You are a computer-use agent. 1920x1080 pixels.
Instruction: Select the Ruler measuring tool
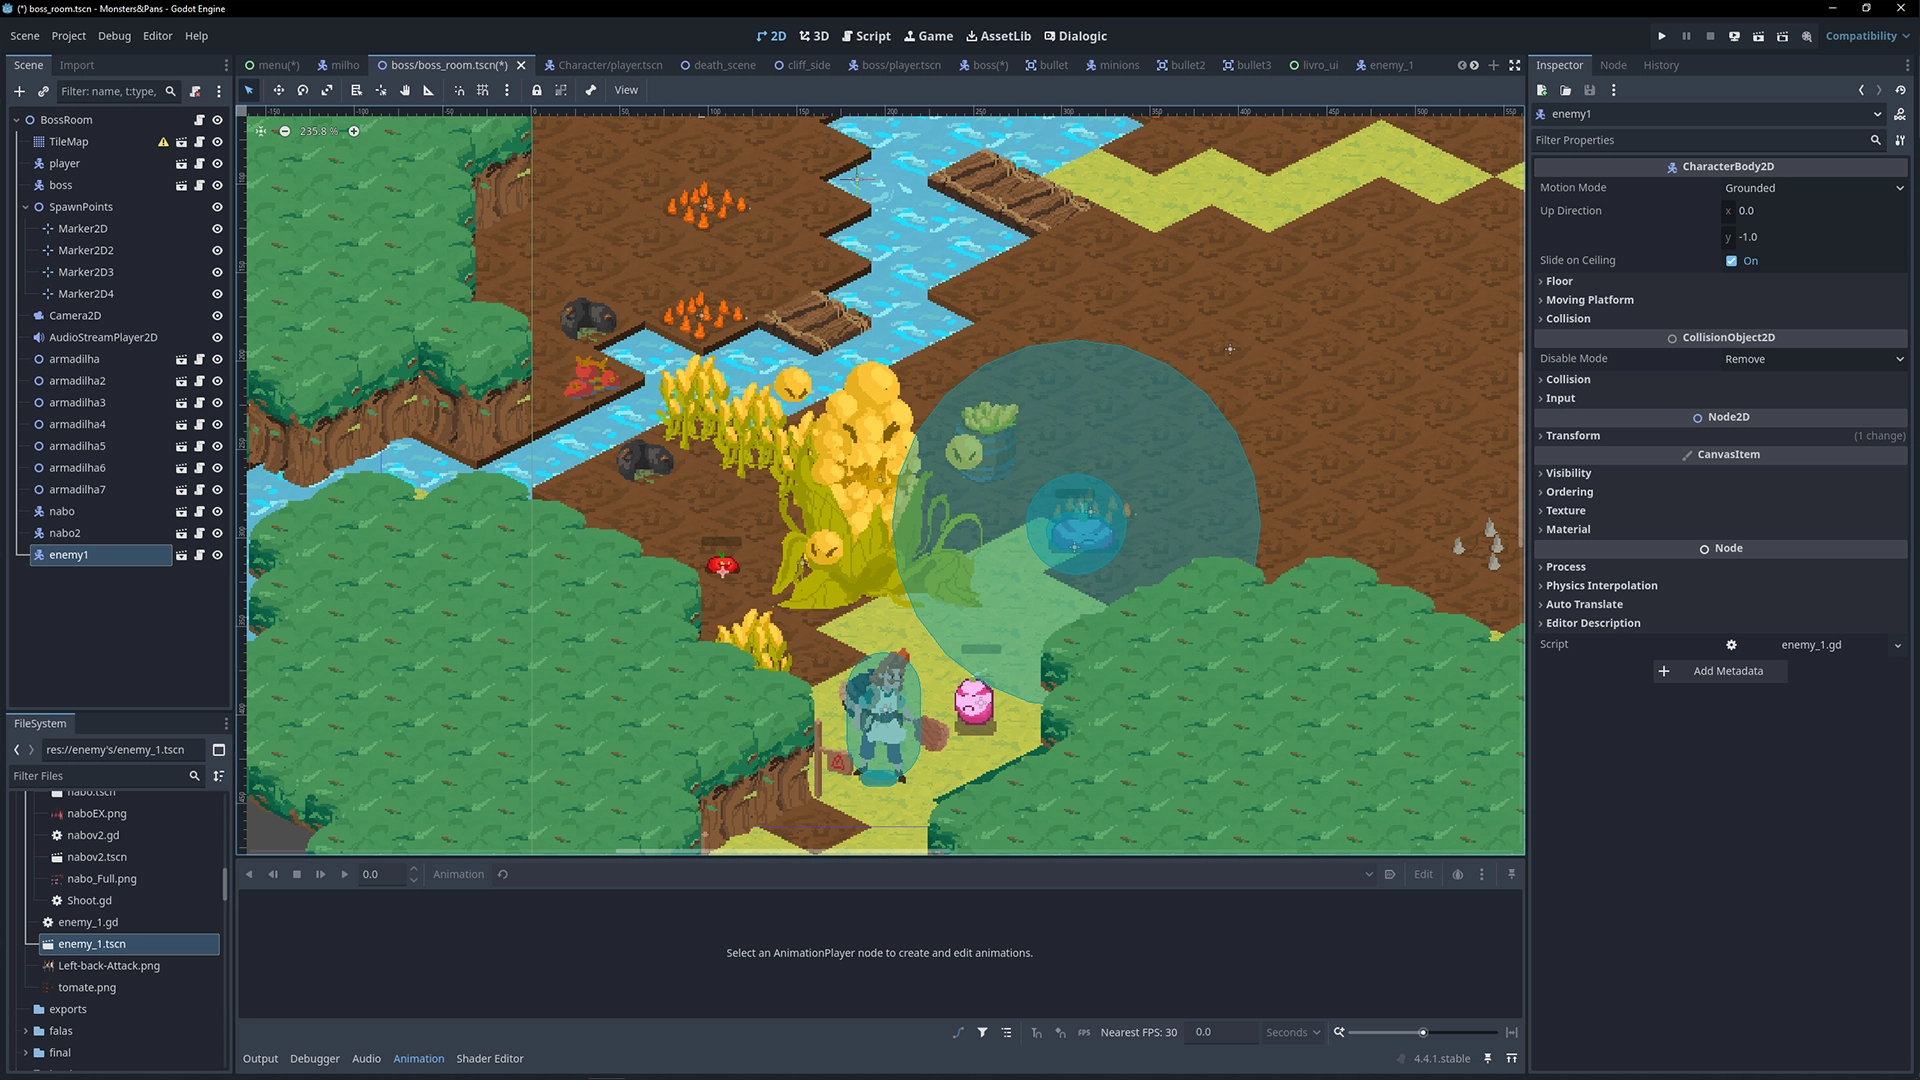click(x=429, y=90)
